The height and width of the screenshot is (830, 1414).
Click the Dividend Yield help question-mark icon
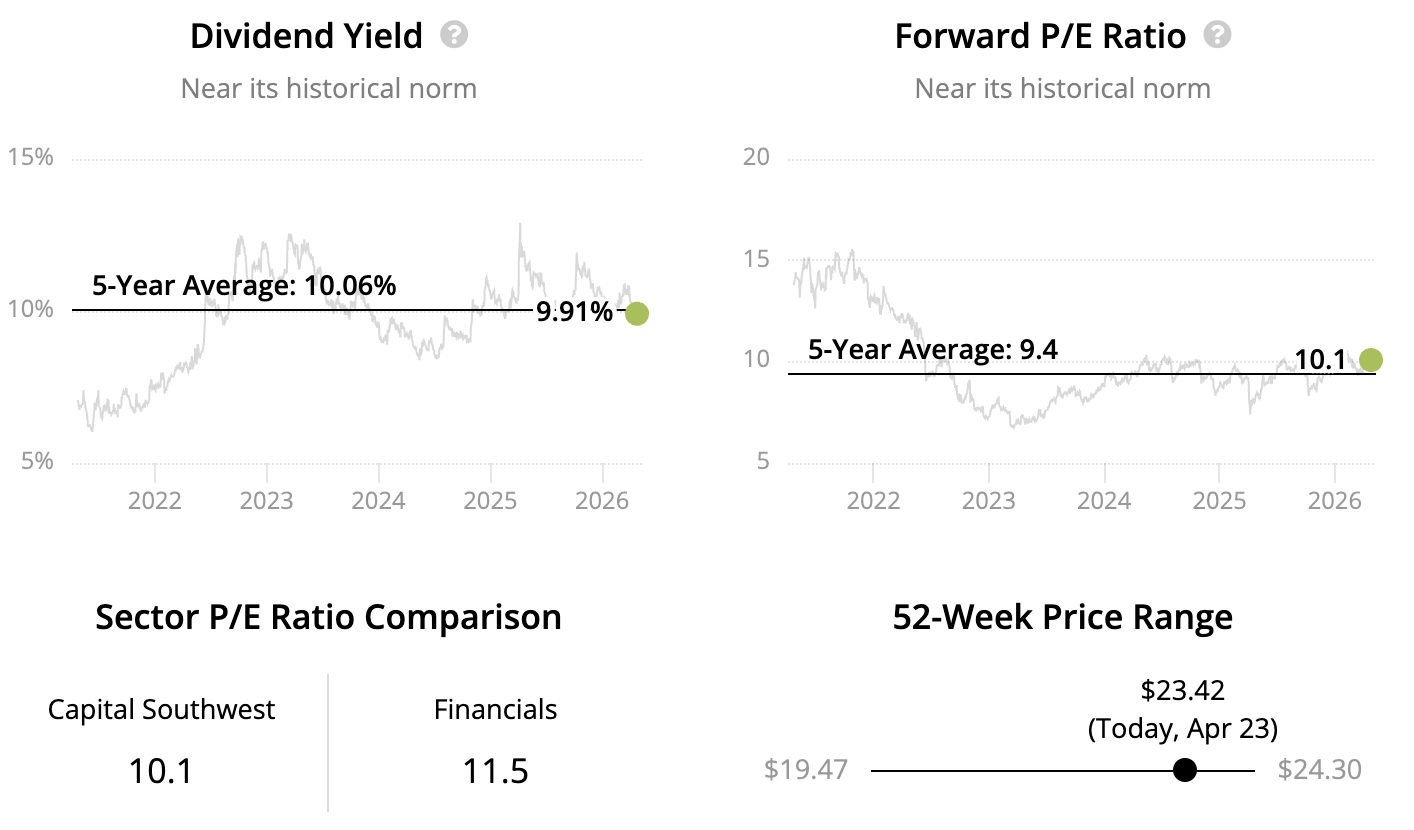click(454, 36)
